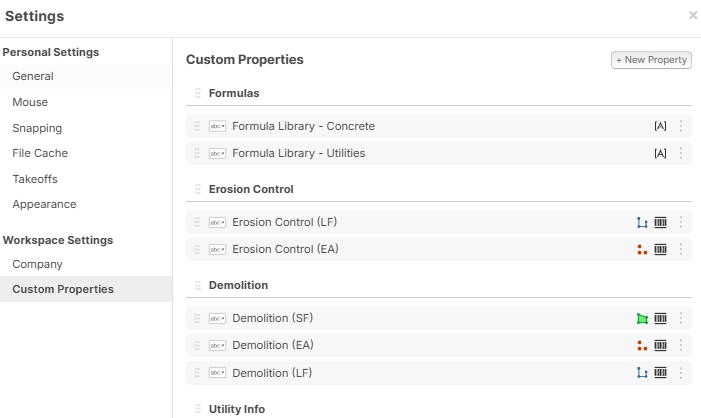Click the linear takeoff icon on Erosion Control (LF)
This screenshot has height=418, width=701.
643,223
